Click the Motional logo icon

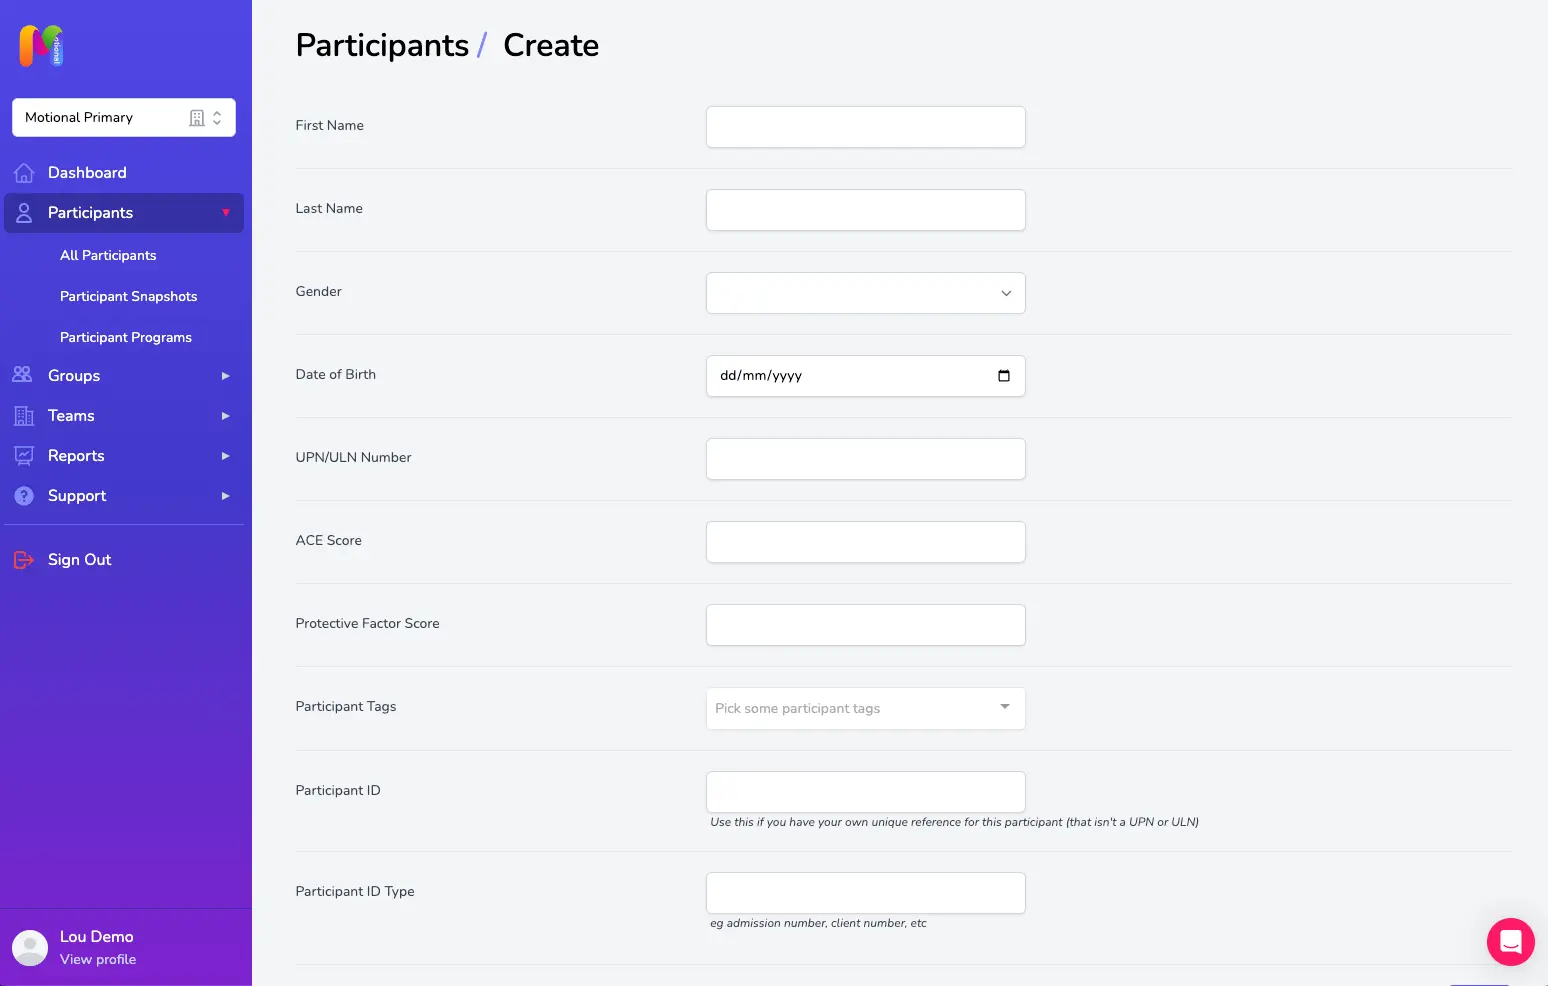(x=41, y=46)
